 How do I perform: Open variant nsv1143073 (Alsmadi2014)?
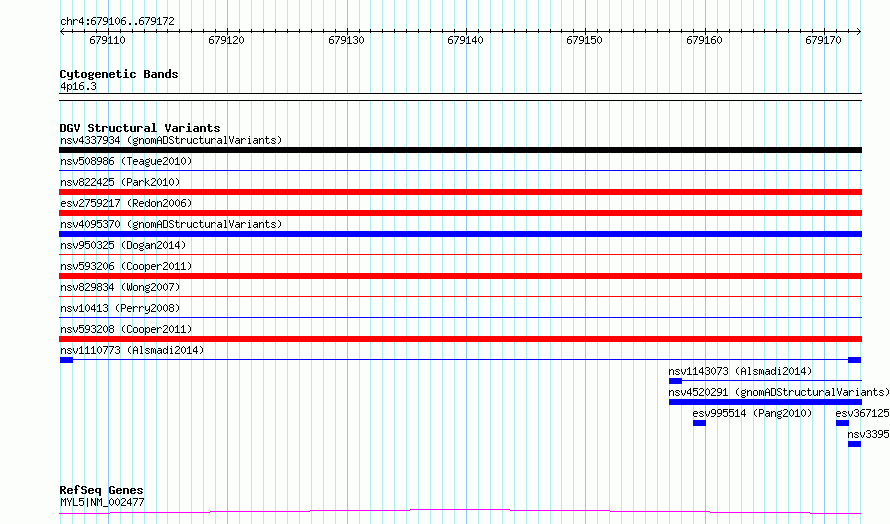pyautogui.click(x=740, y=371)
